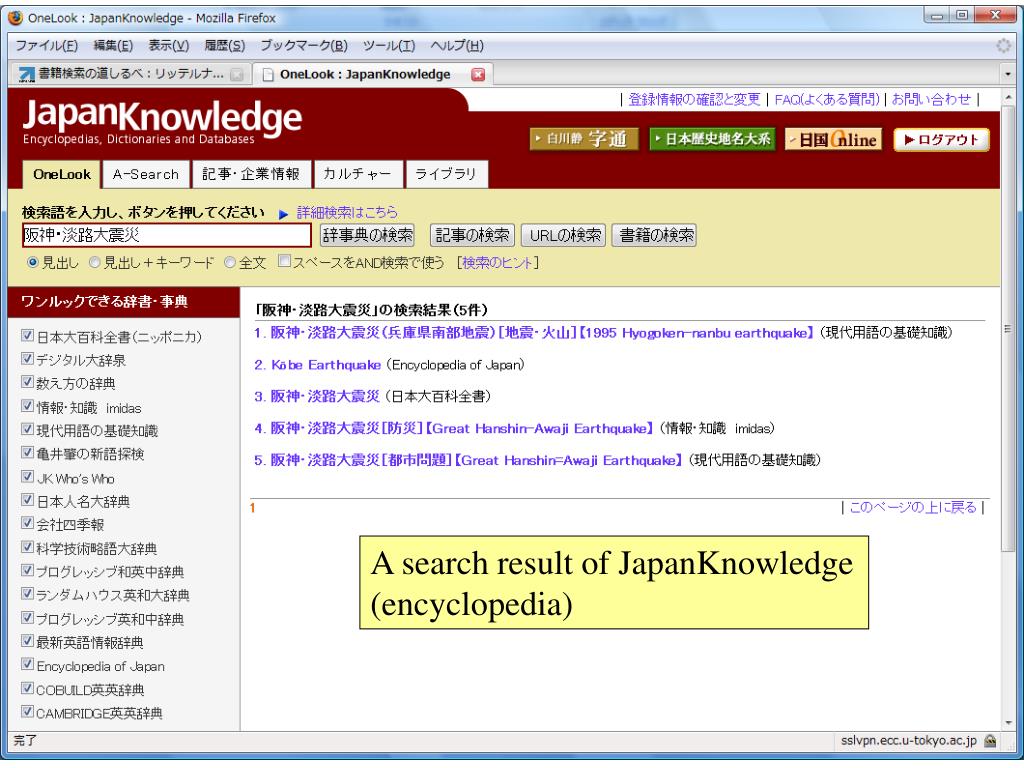
Task: Open result 2 Kōbe Earthquake
Action: coord(317,365)
